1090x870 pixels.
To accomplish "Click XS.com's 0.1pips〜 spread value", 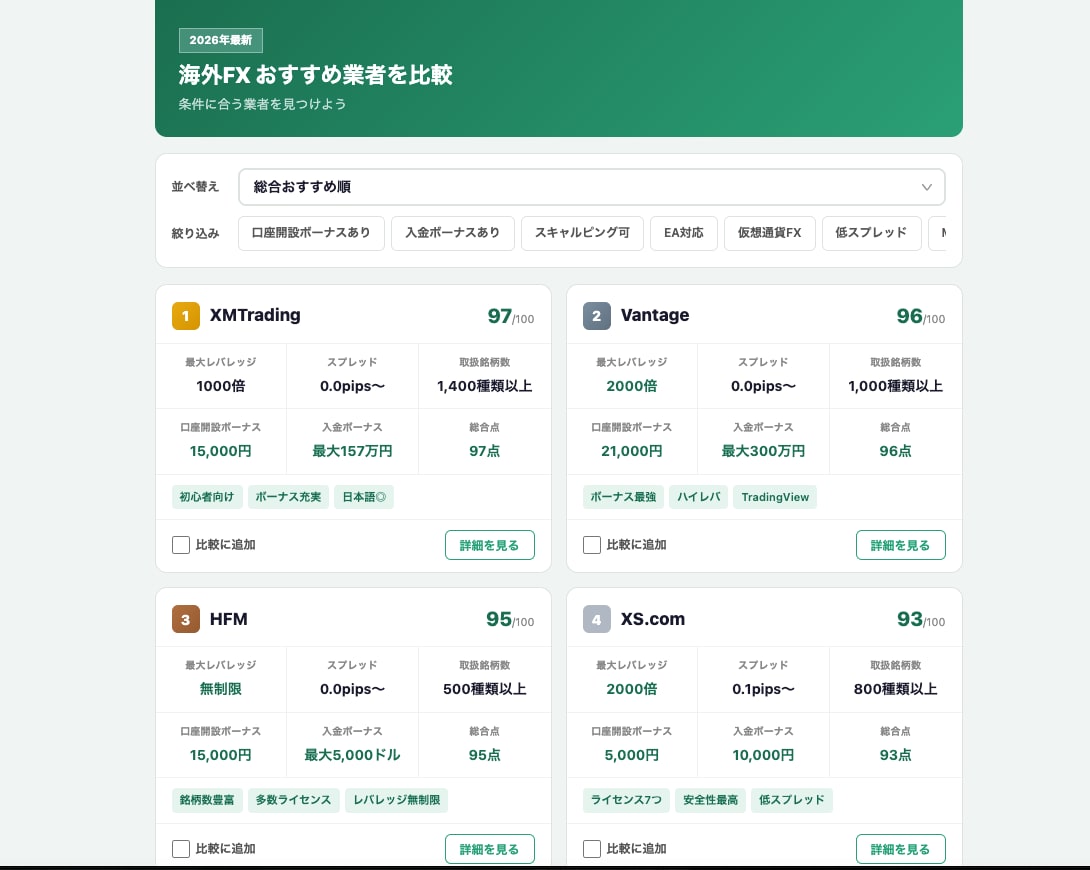I will (763, 689).
